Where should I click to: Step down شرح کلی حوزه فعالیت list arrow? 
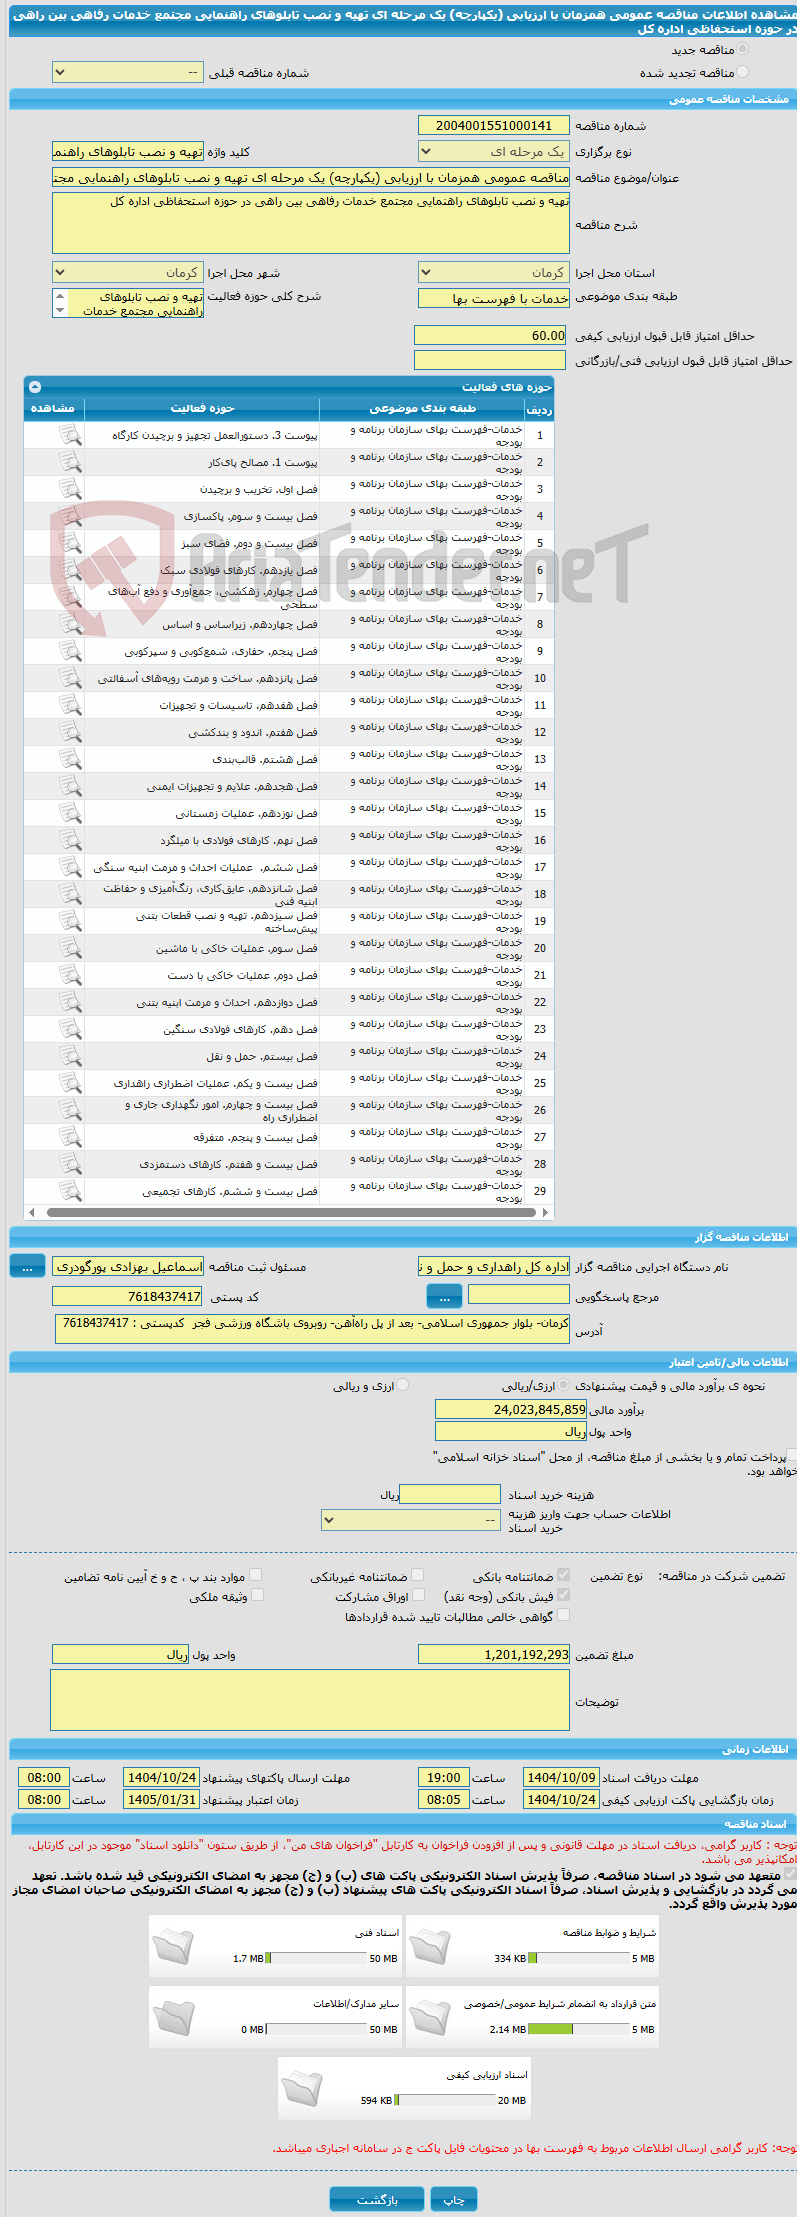[60, 311]
